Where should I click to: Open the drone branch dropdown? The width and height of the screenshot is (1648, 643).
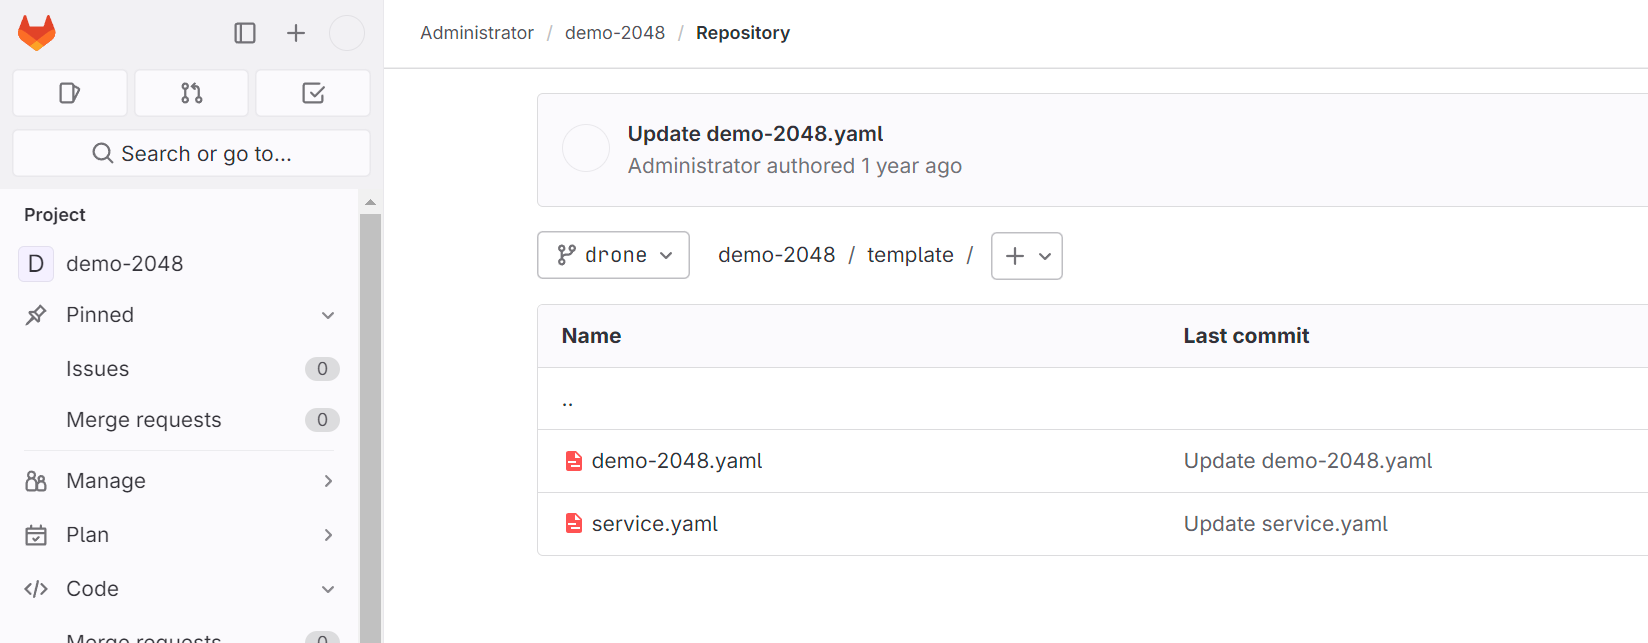point(613,255)
